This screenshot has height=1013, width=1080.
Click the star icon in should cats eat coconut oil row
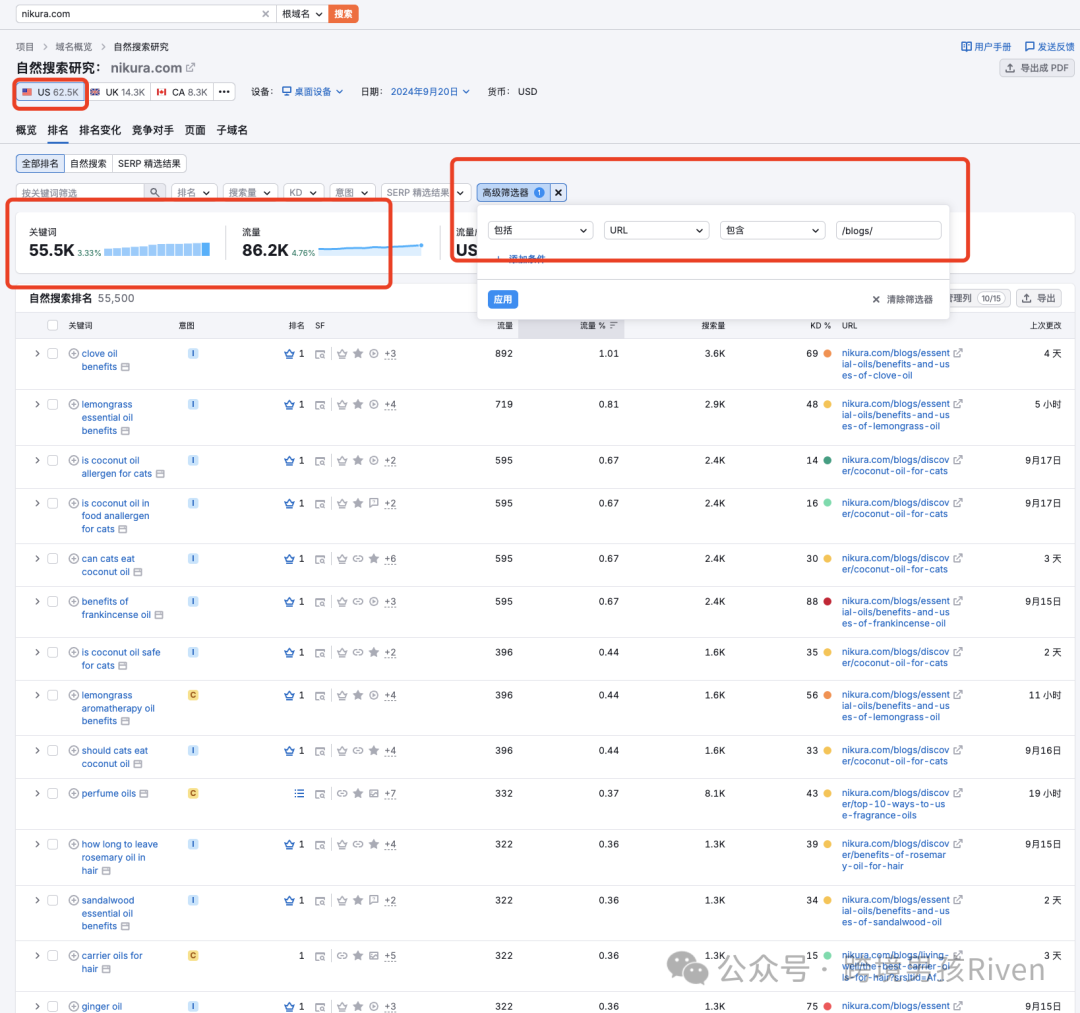pyautogui.click(x=374, y=751)
